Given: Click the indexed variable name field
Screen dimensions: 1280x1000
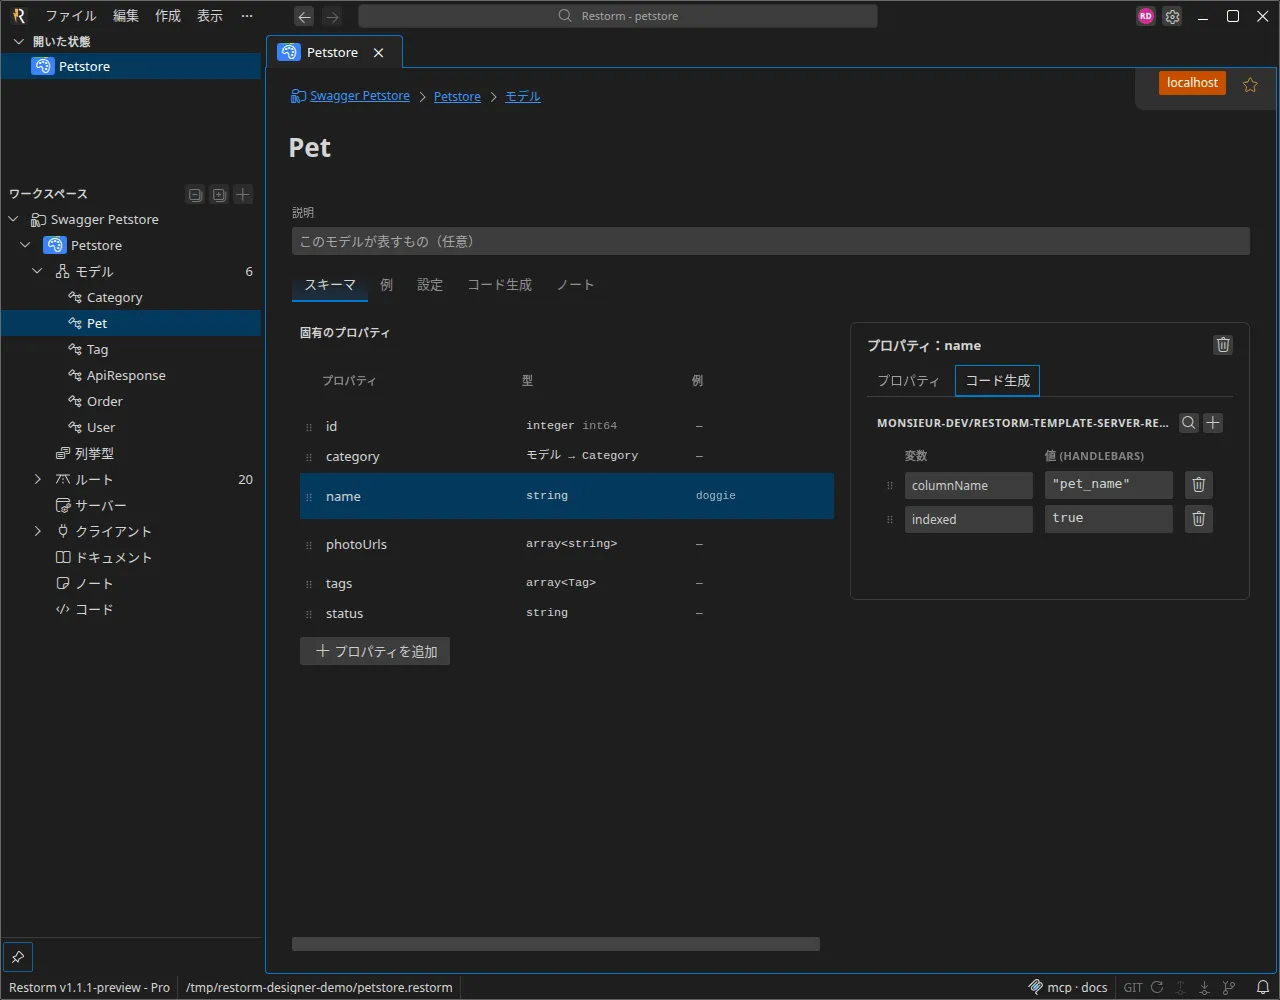Looking at the screenshot, I should coord(969,520).
